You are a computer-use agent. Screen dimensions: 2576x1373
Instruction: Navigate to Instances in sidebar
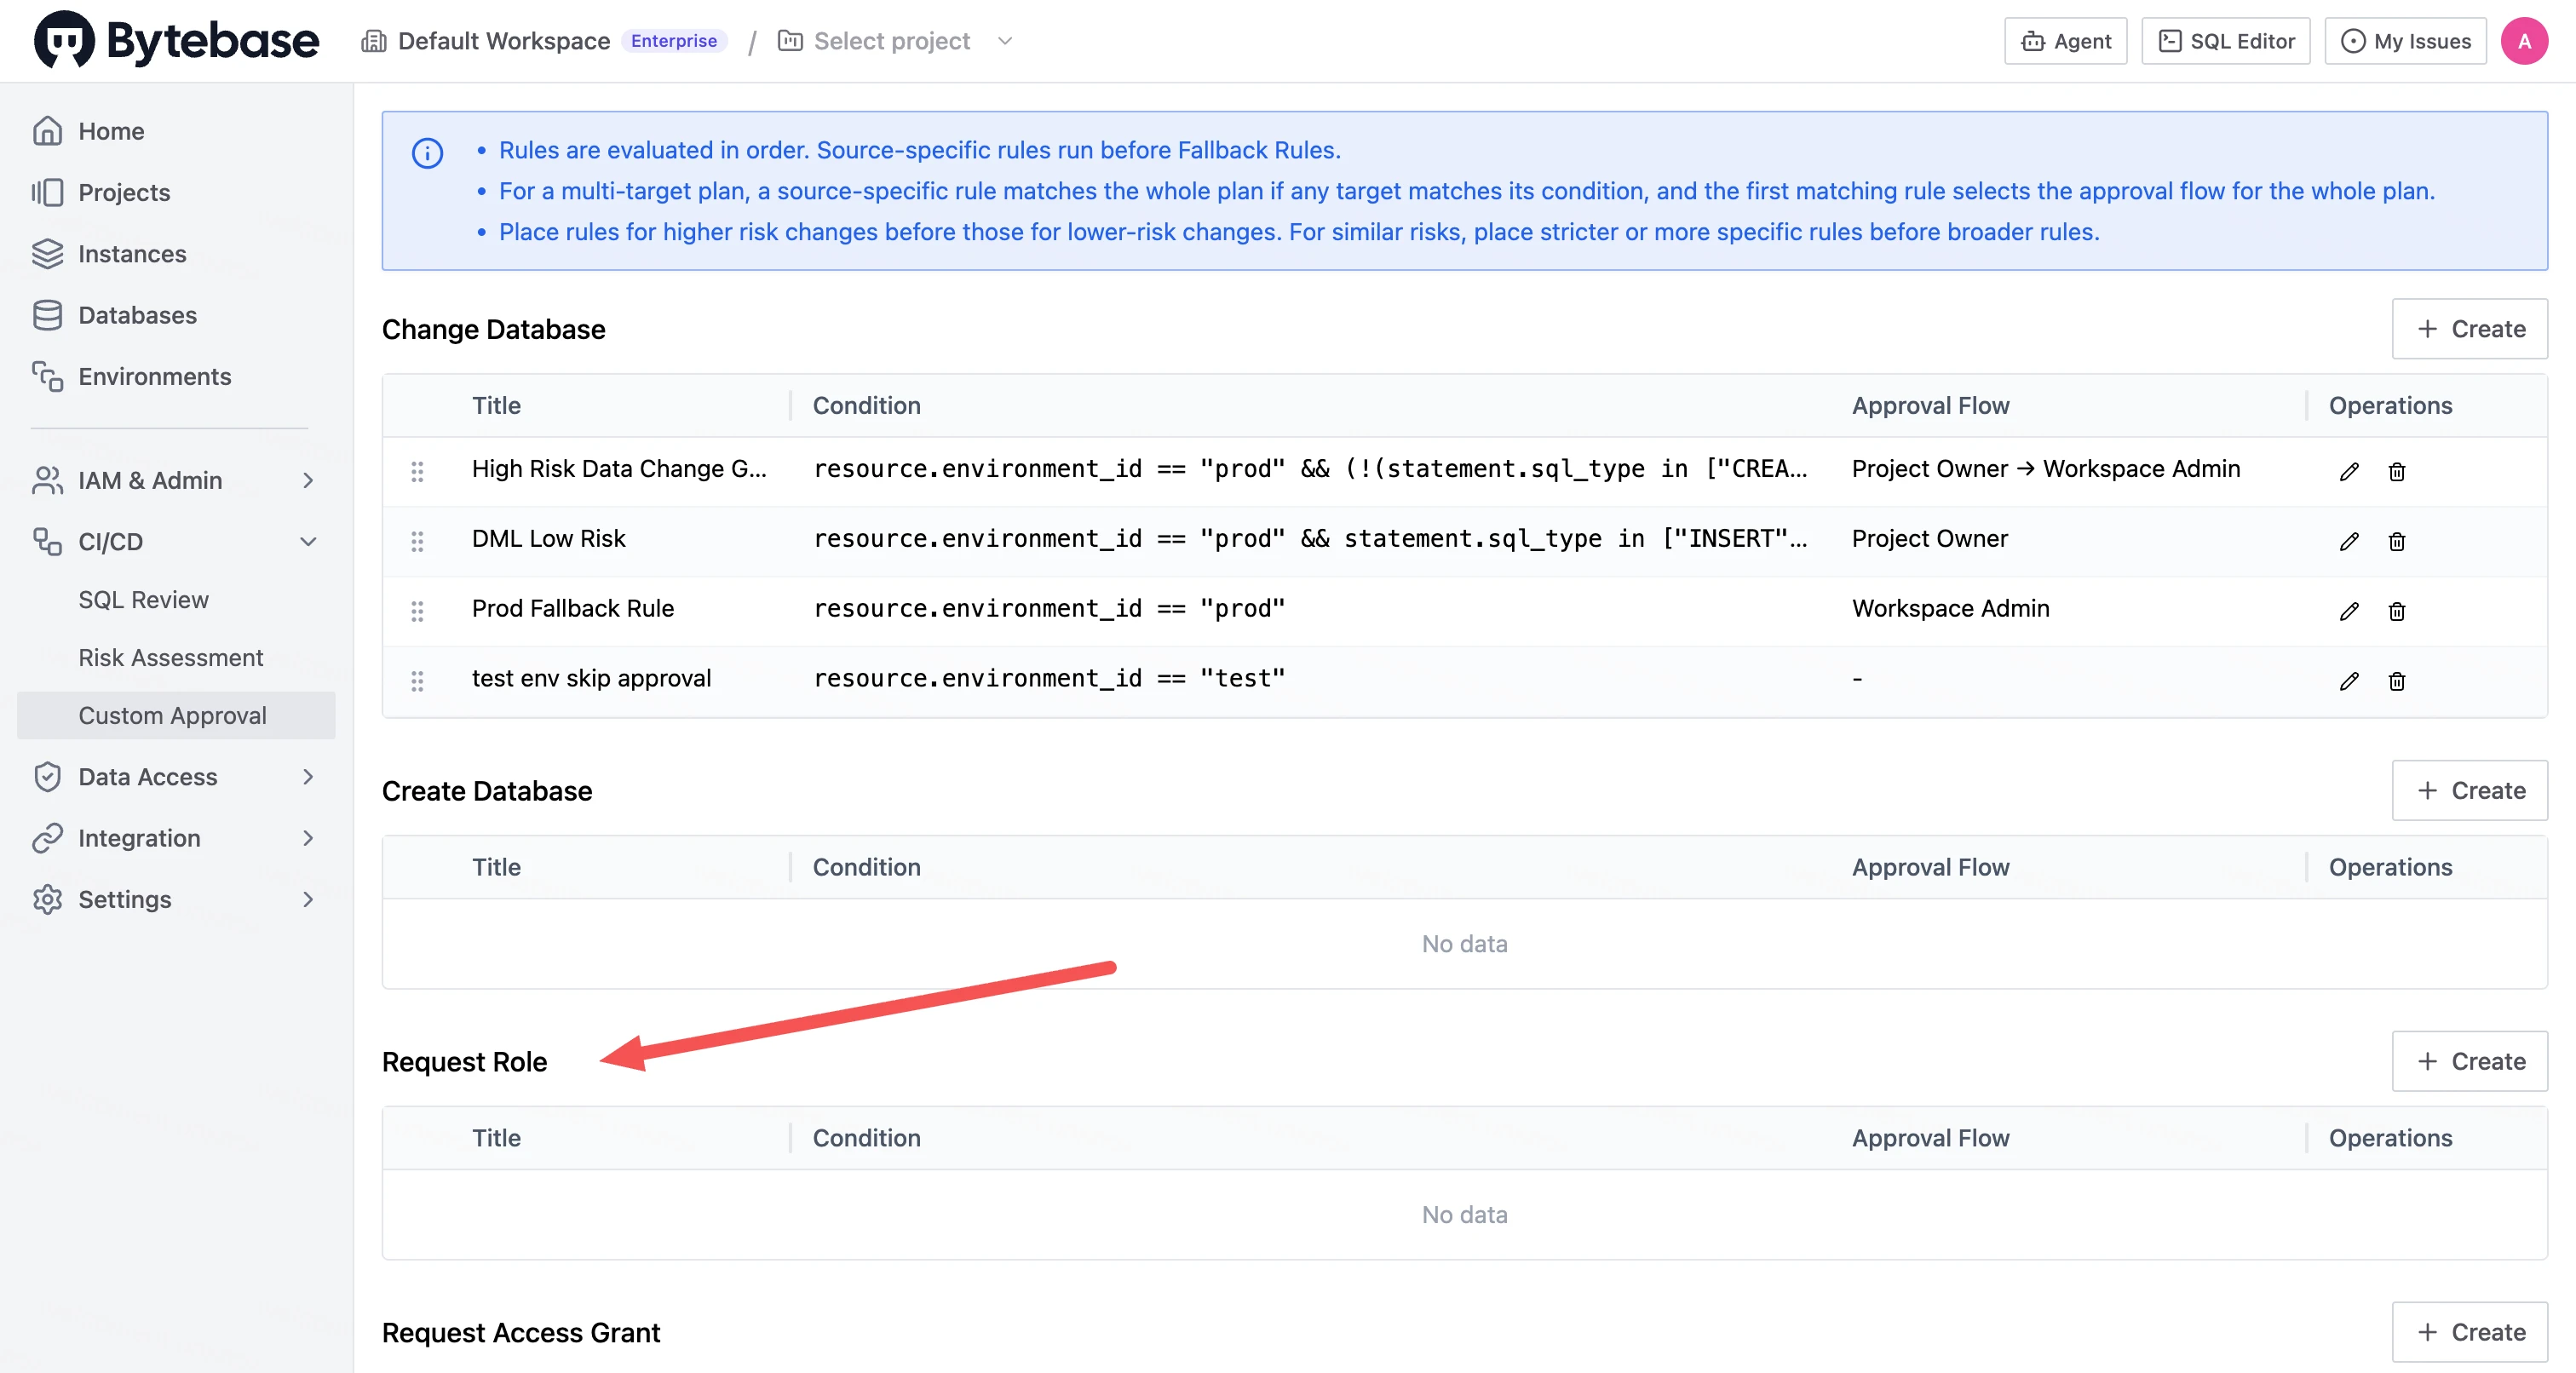(x=132, y=254)
